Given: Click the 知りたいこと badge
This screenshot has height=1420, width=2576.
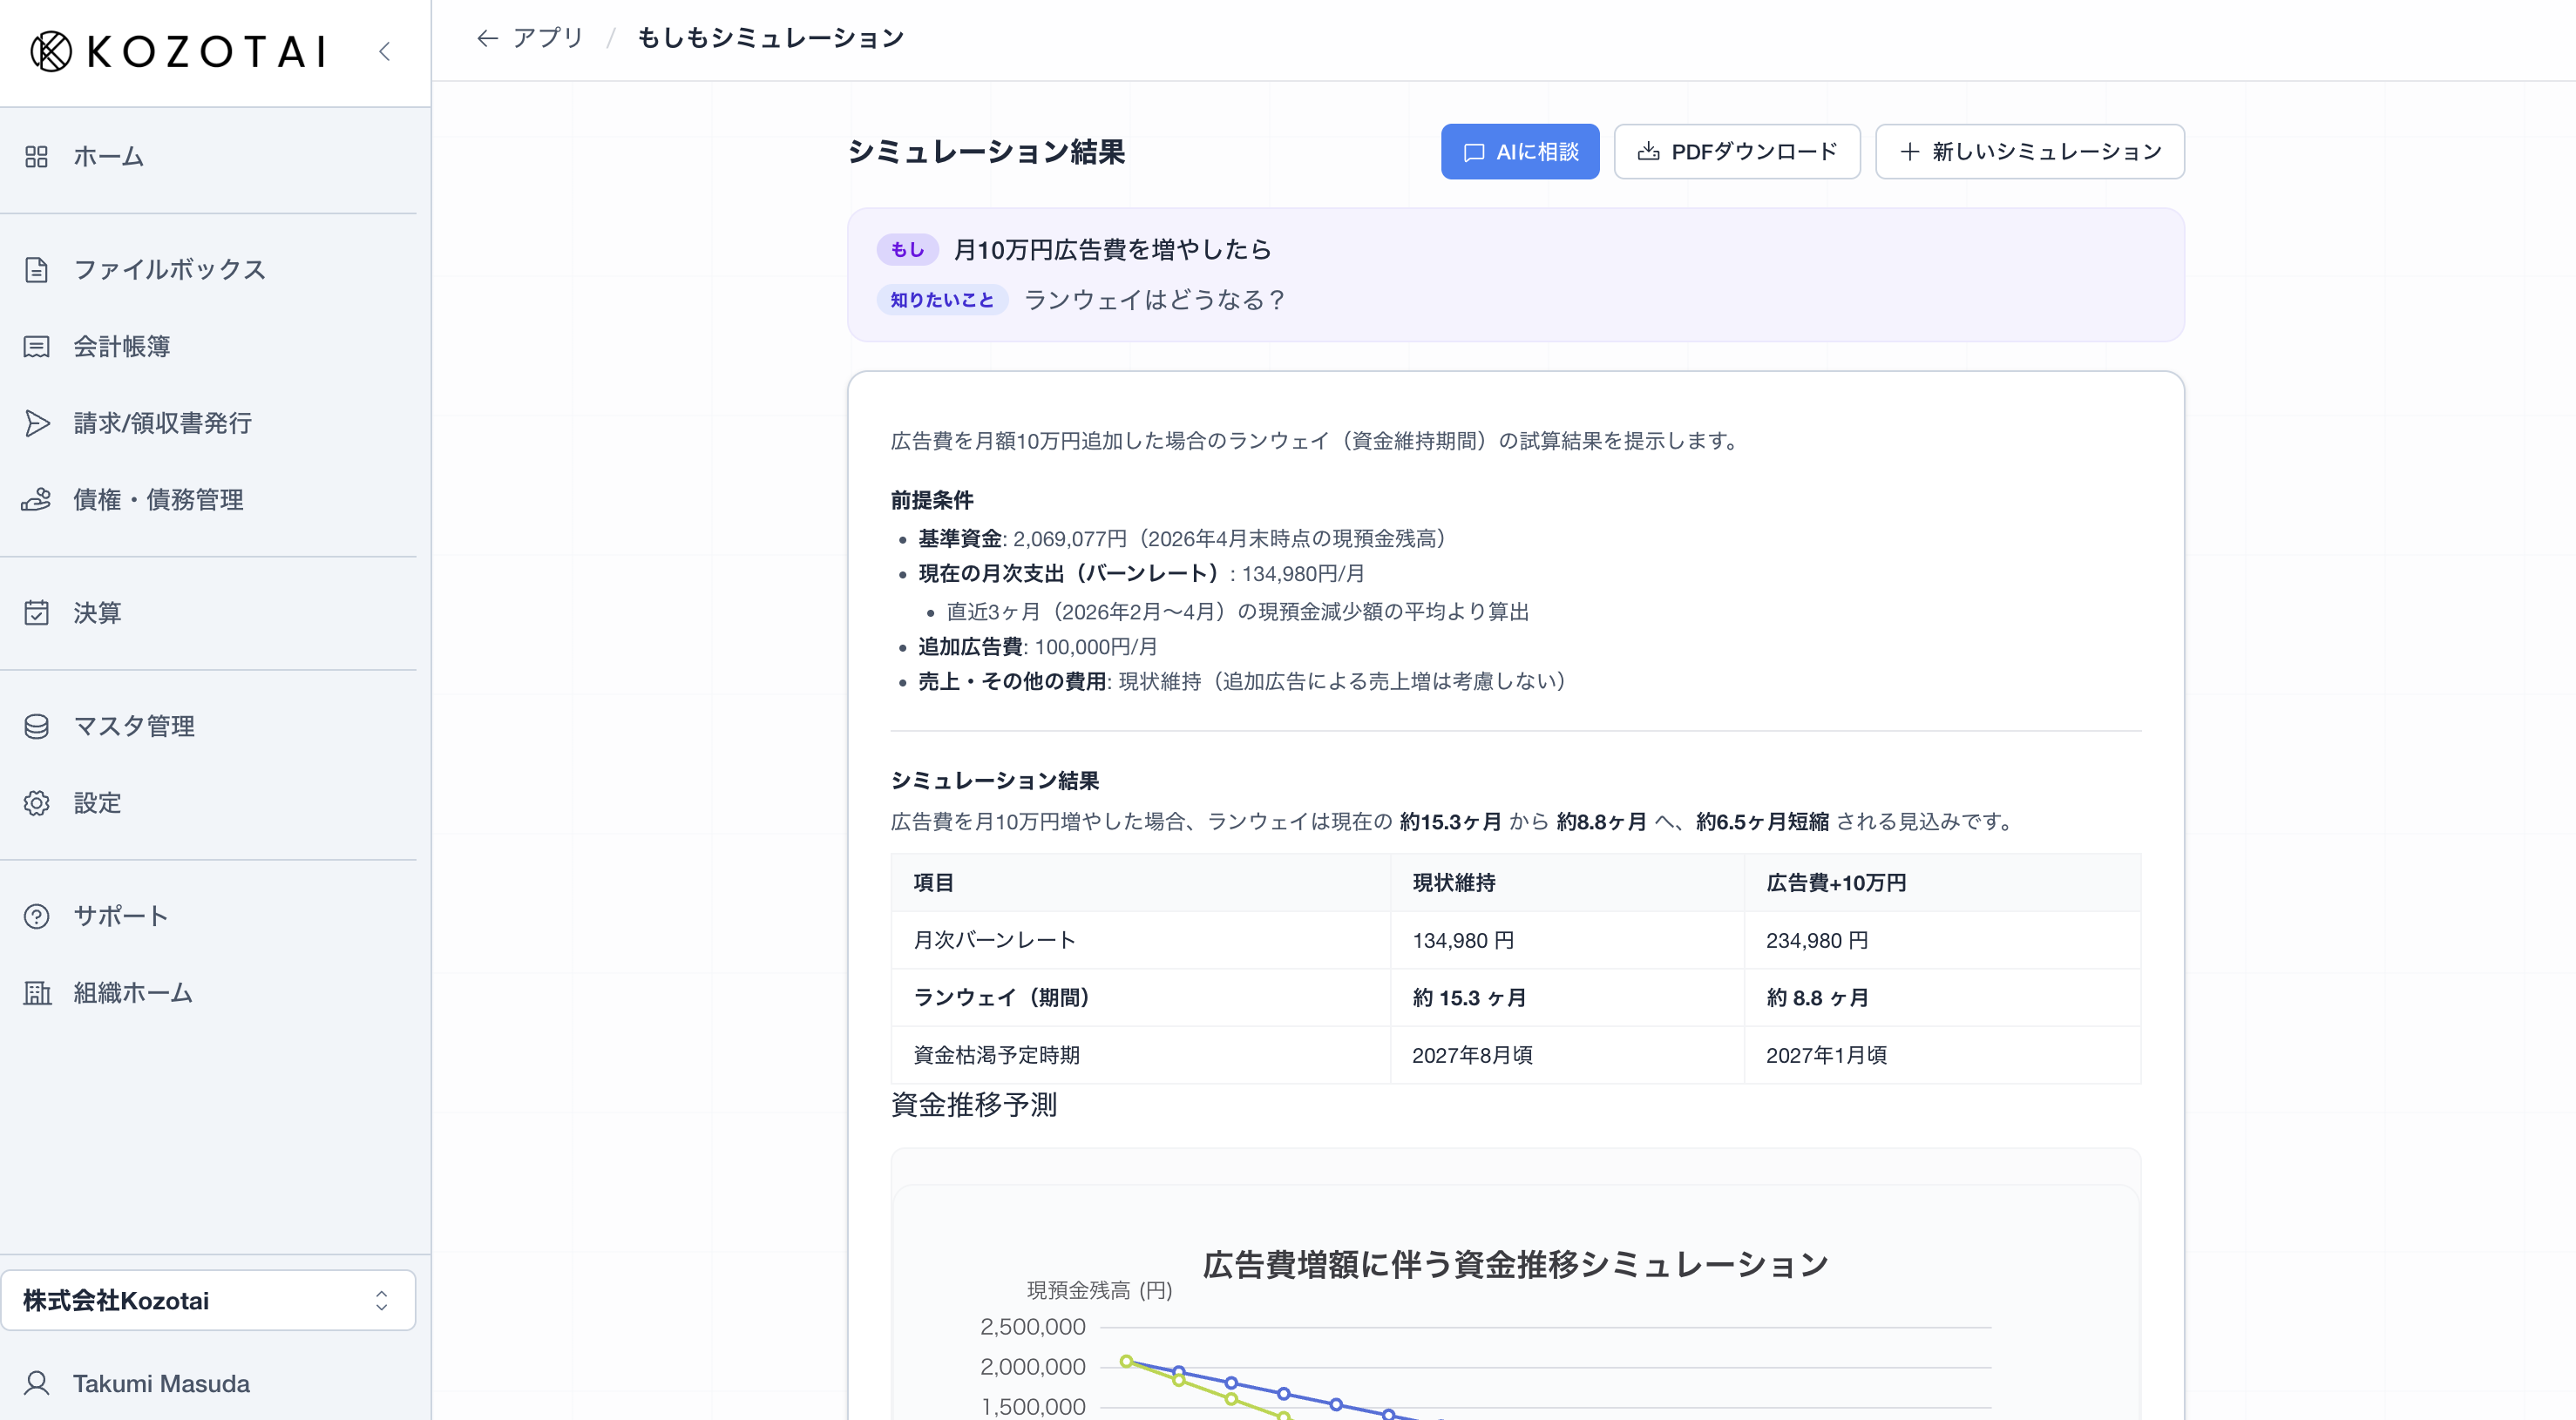Looking at the screenshot, I should click(x=942, y=300).
